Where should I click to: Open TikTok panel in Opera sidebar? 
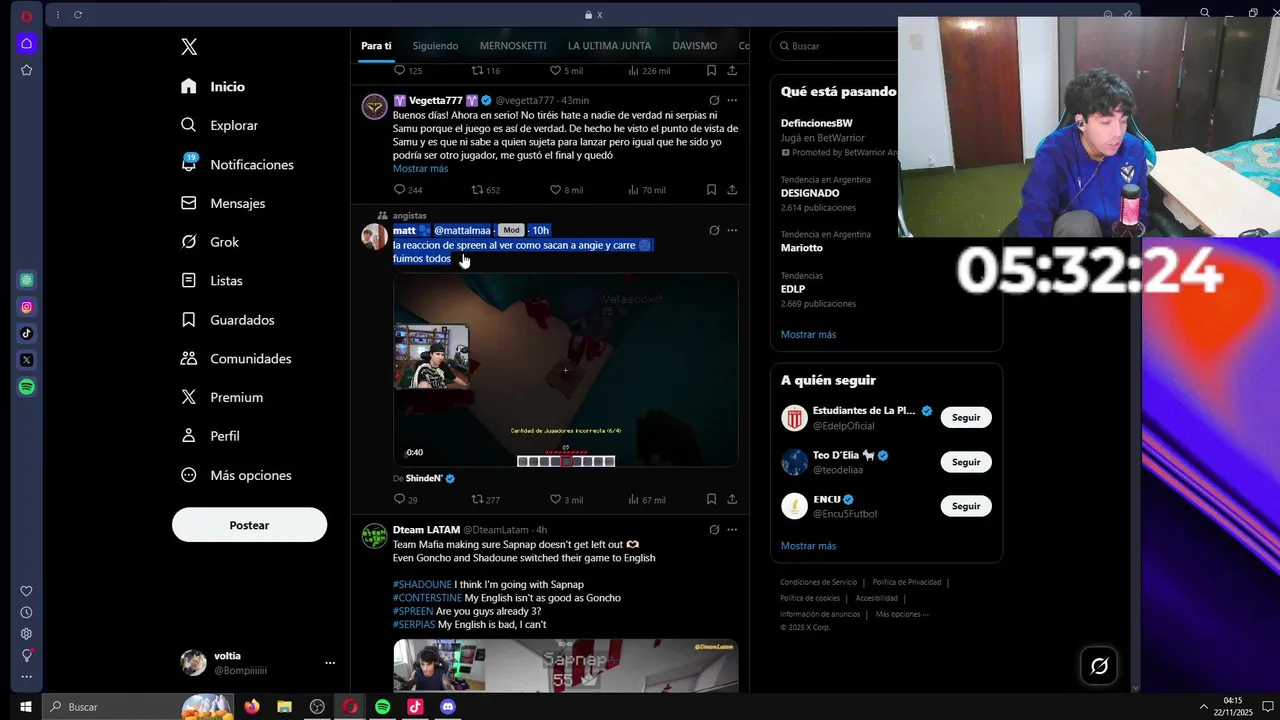coord(26,333)
